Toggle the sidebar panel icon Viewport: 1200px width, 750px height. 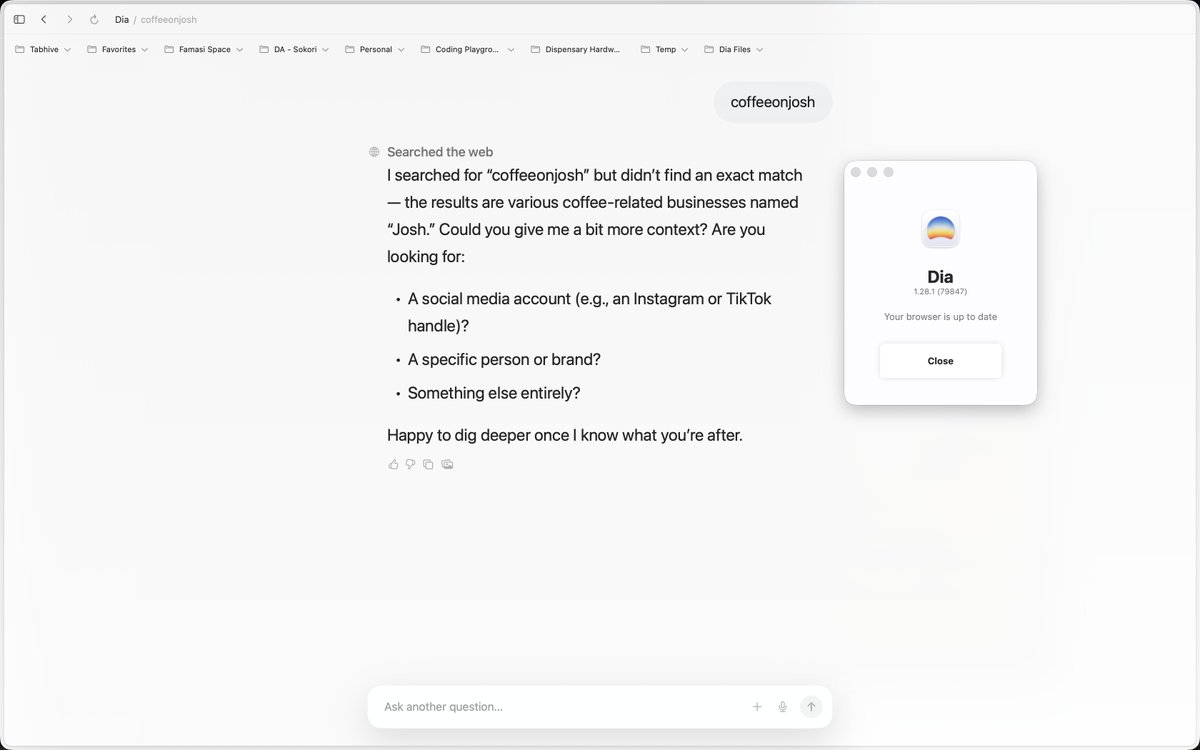pyautogui.click(x=19, y=19)
